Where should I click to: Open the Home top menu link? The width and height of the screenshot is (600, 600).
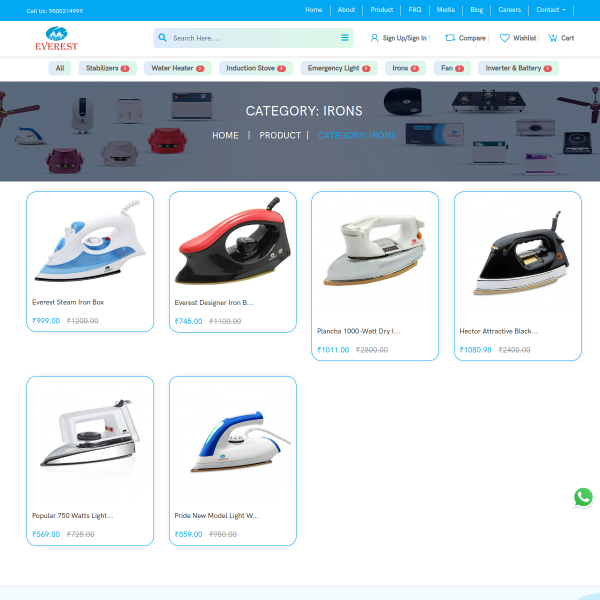[313, 10]
